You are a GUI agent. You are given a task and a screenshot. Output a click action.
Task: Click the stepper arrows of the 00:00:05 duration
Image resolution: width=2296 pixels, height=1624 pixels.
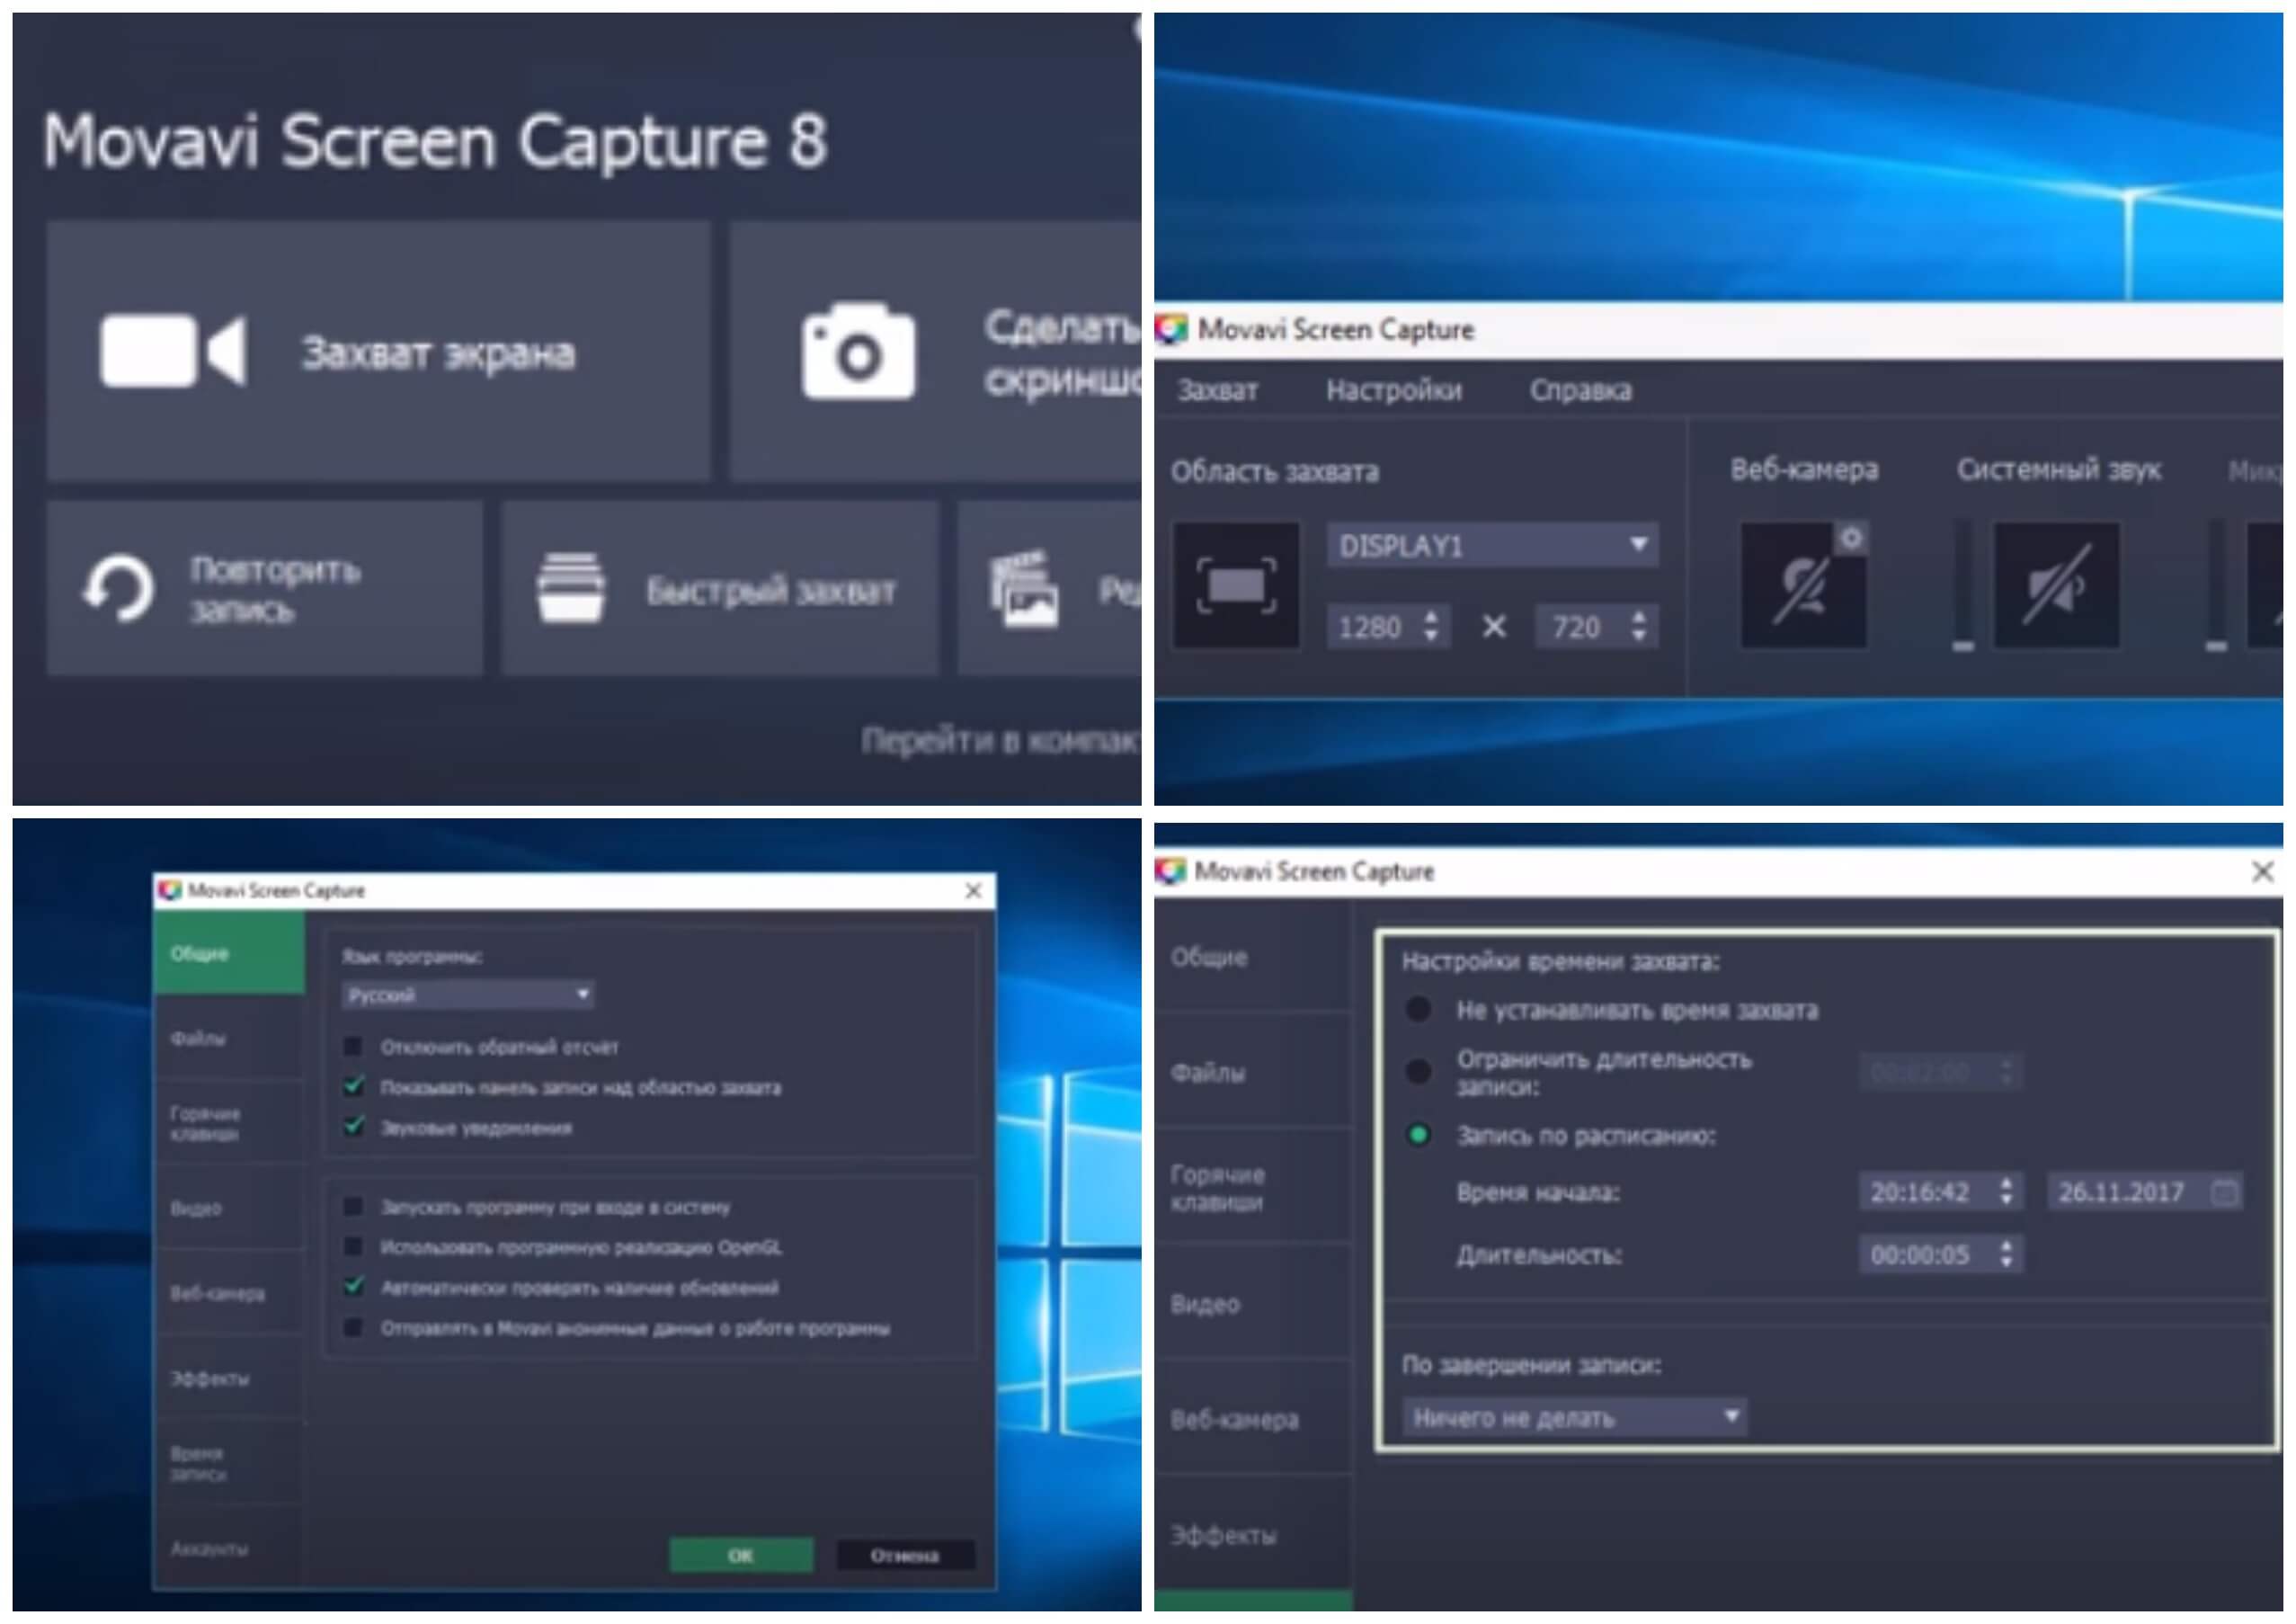2006,1254
